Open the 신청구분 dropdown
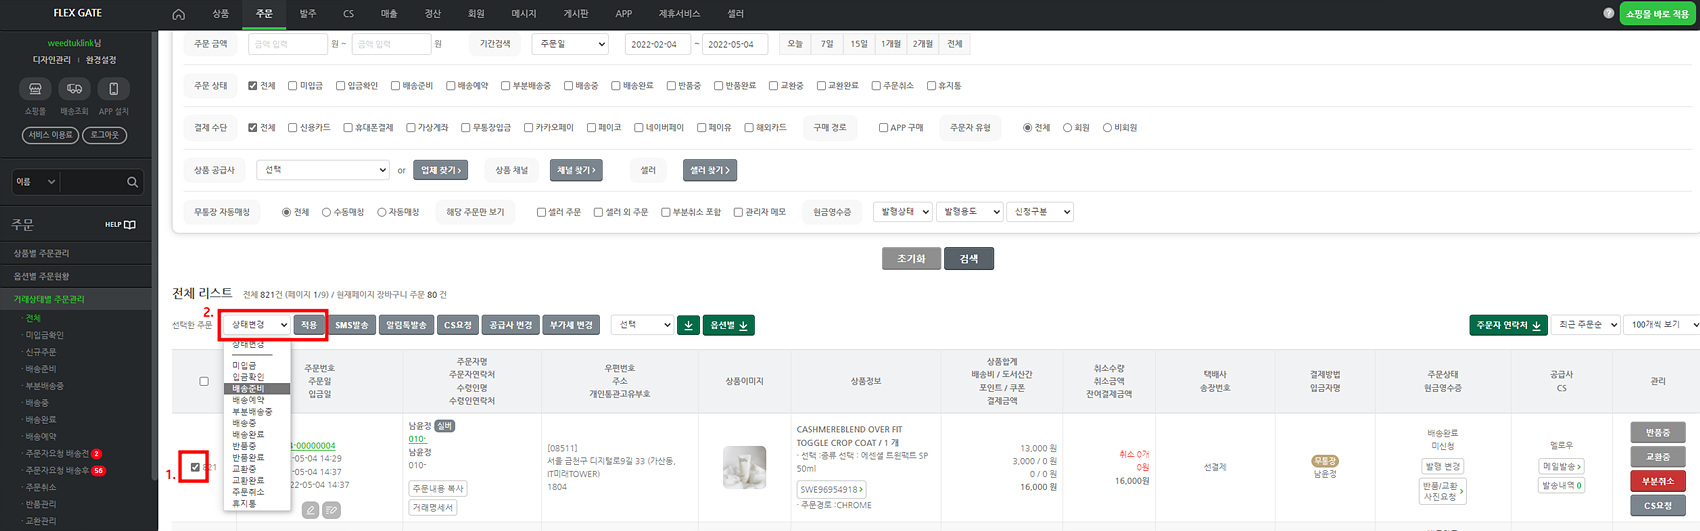The width and height of the screenshot is (1700, 531). click(1040, 212)
